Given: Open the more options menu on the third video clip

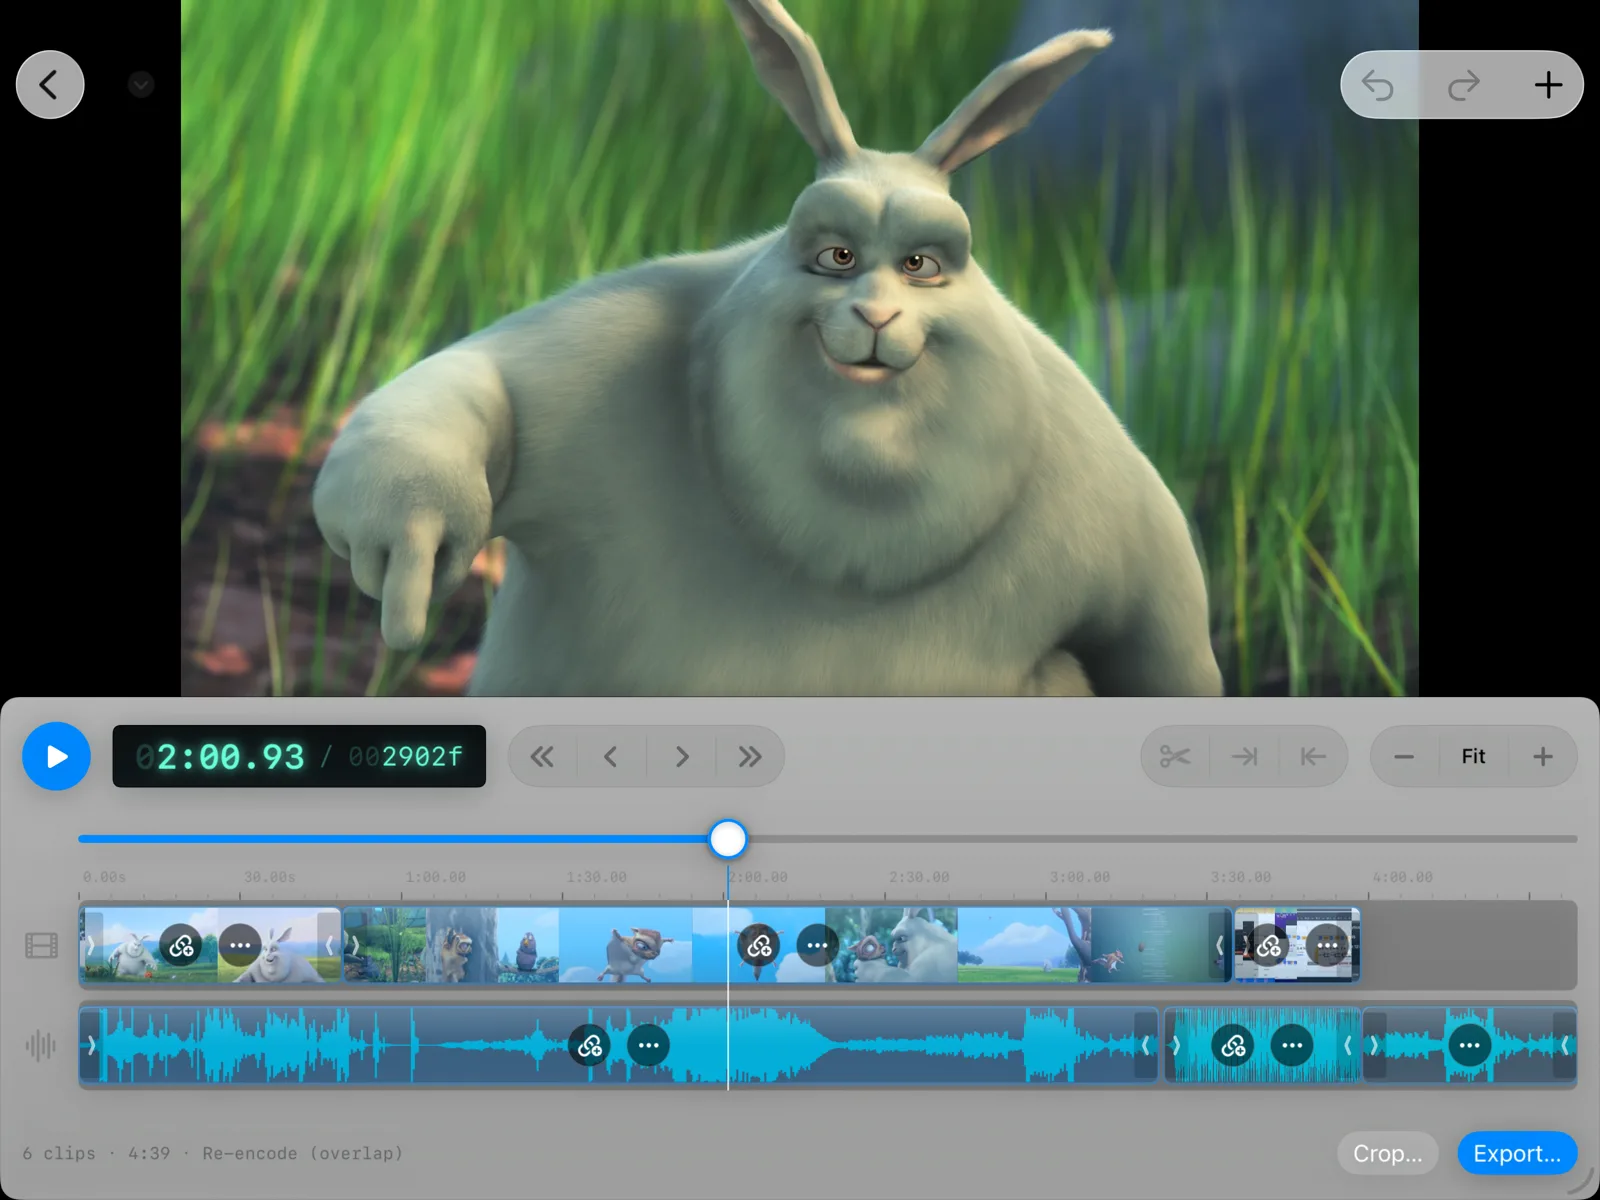Looking at the screenshot, I should click(1327, 945).
